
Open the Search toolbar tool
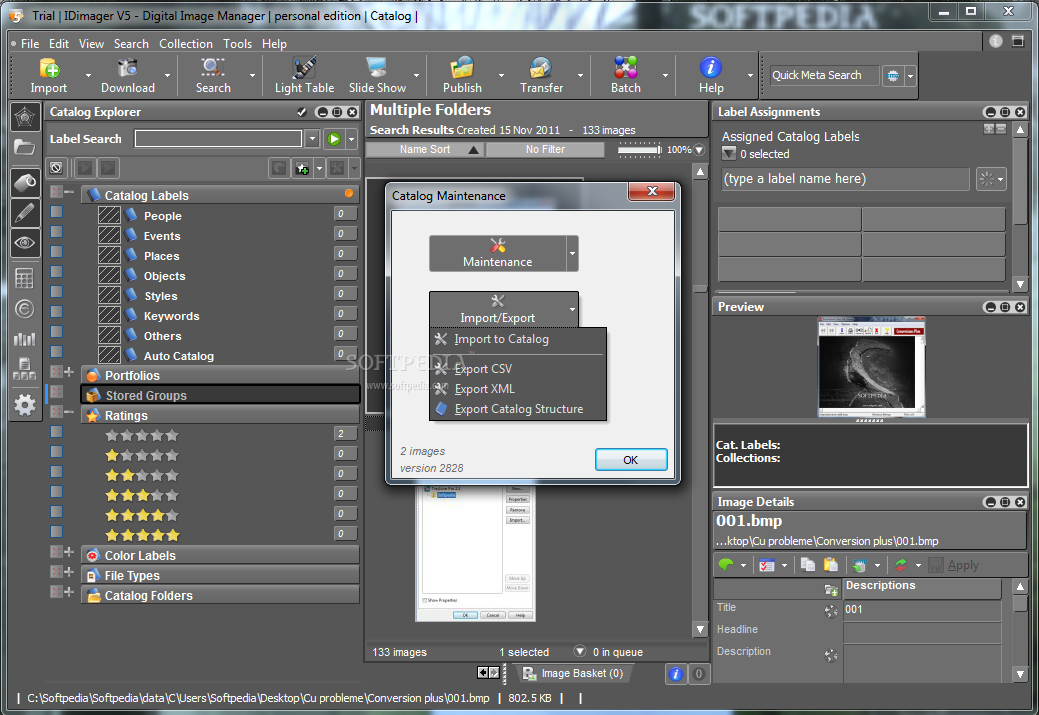213,76
